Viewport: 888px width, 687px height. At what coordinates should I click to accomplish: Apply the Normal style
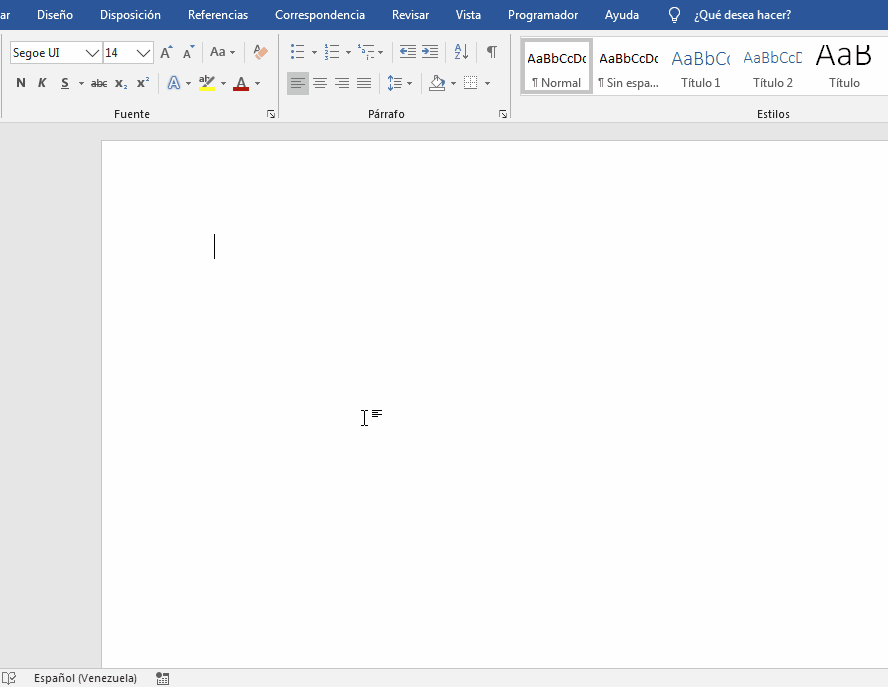557,66
